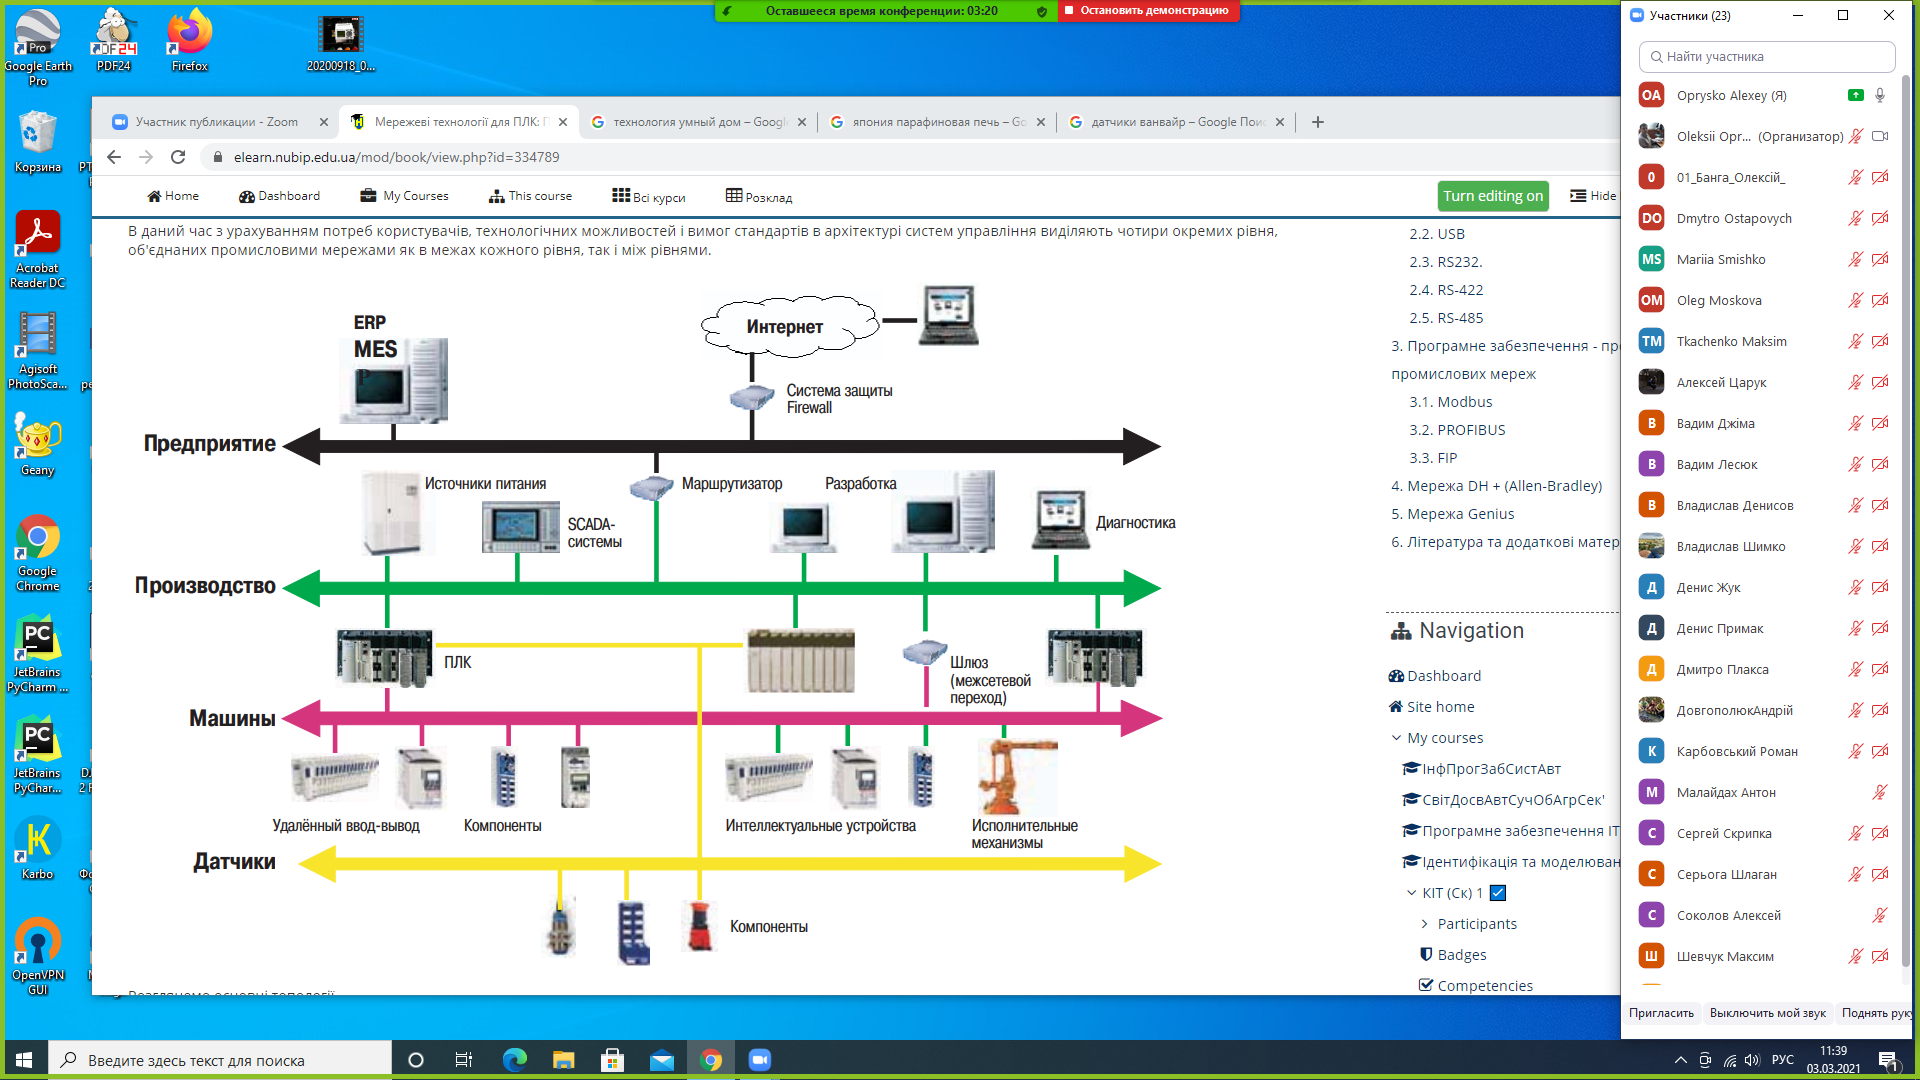Click the Найти участника search field
Viewport: 1920px width, 1080px height.
(1767, 57)
